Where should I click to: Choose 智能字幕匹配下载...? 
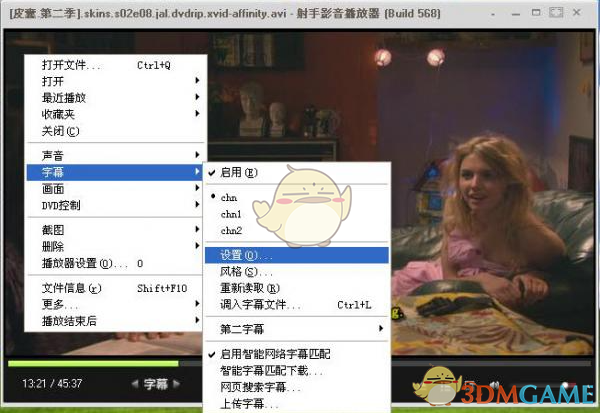pos(297,371)
